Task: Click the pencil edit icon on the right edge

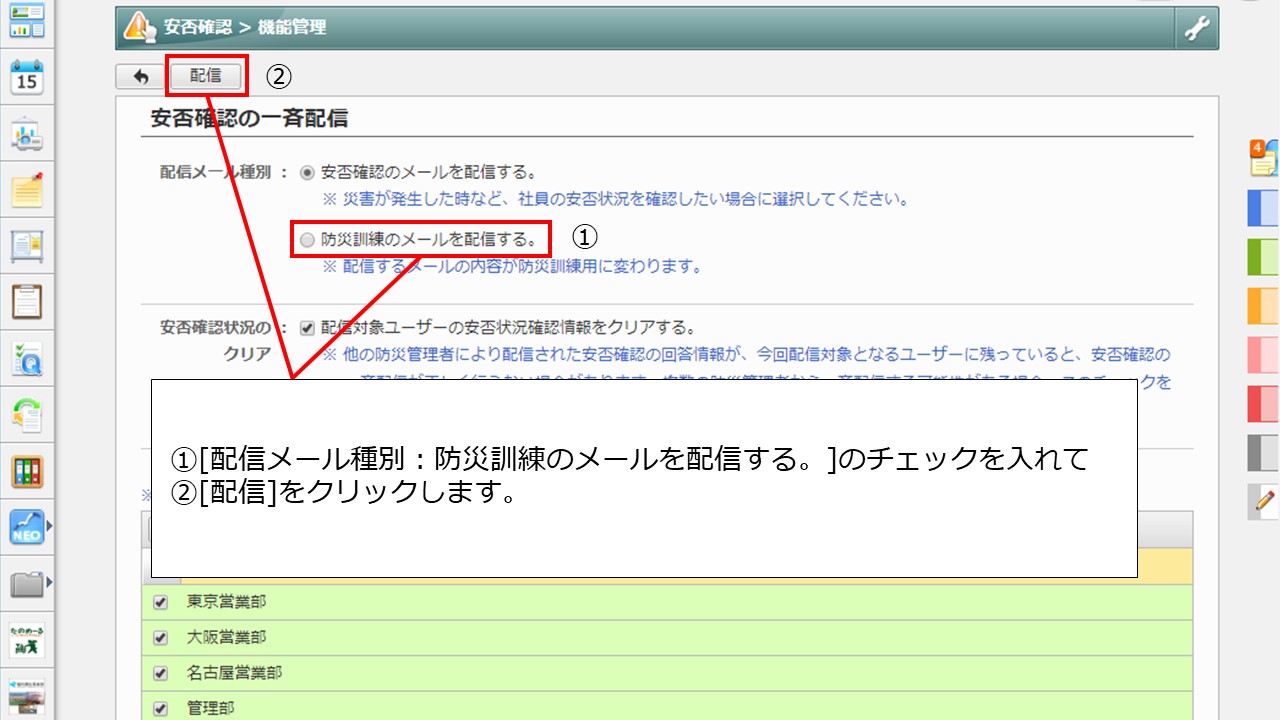Action: click(x=1266, y=500)
